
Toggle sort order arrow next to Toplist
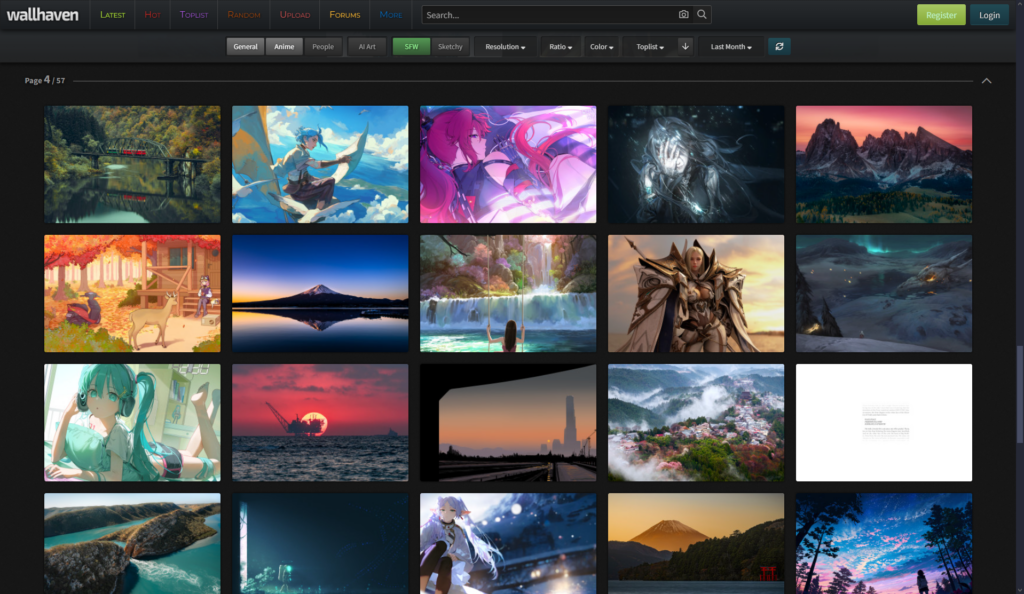[685, 46]
